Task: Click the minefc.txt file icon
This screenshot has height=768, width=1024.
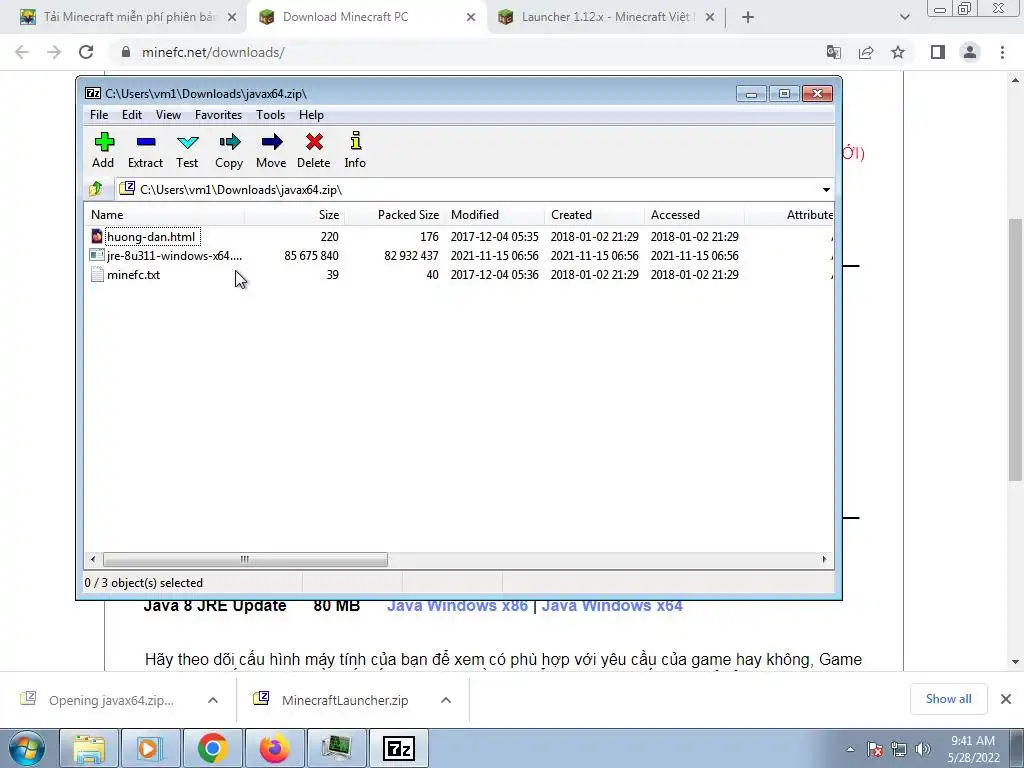Action: point(97,274)
